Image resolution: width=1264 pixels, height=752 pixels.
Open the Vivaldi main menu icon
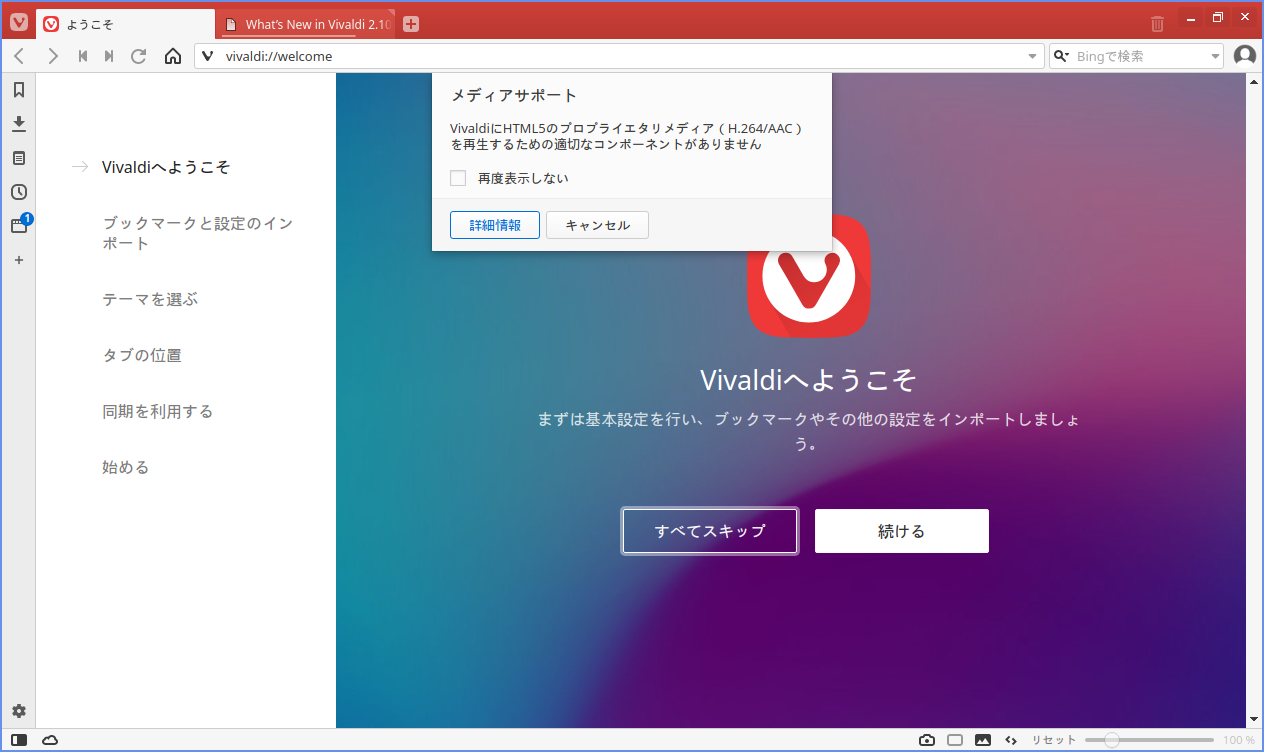[19, 23]
